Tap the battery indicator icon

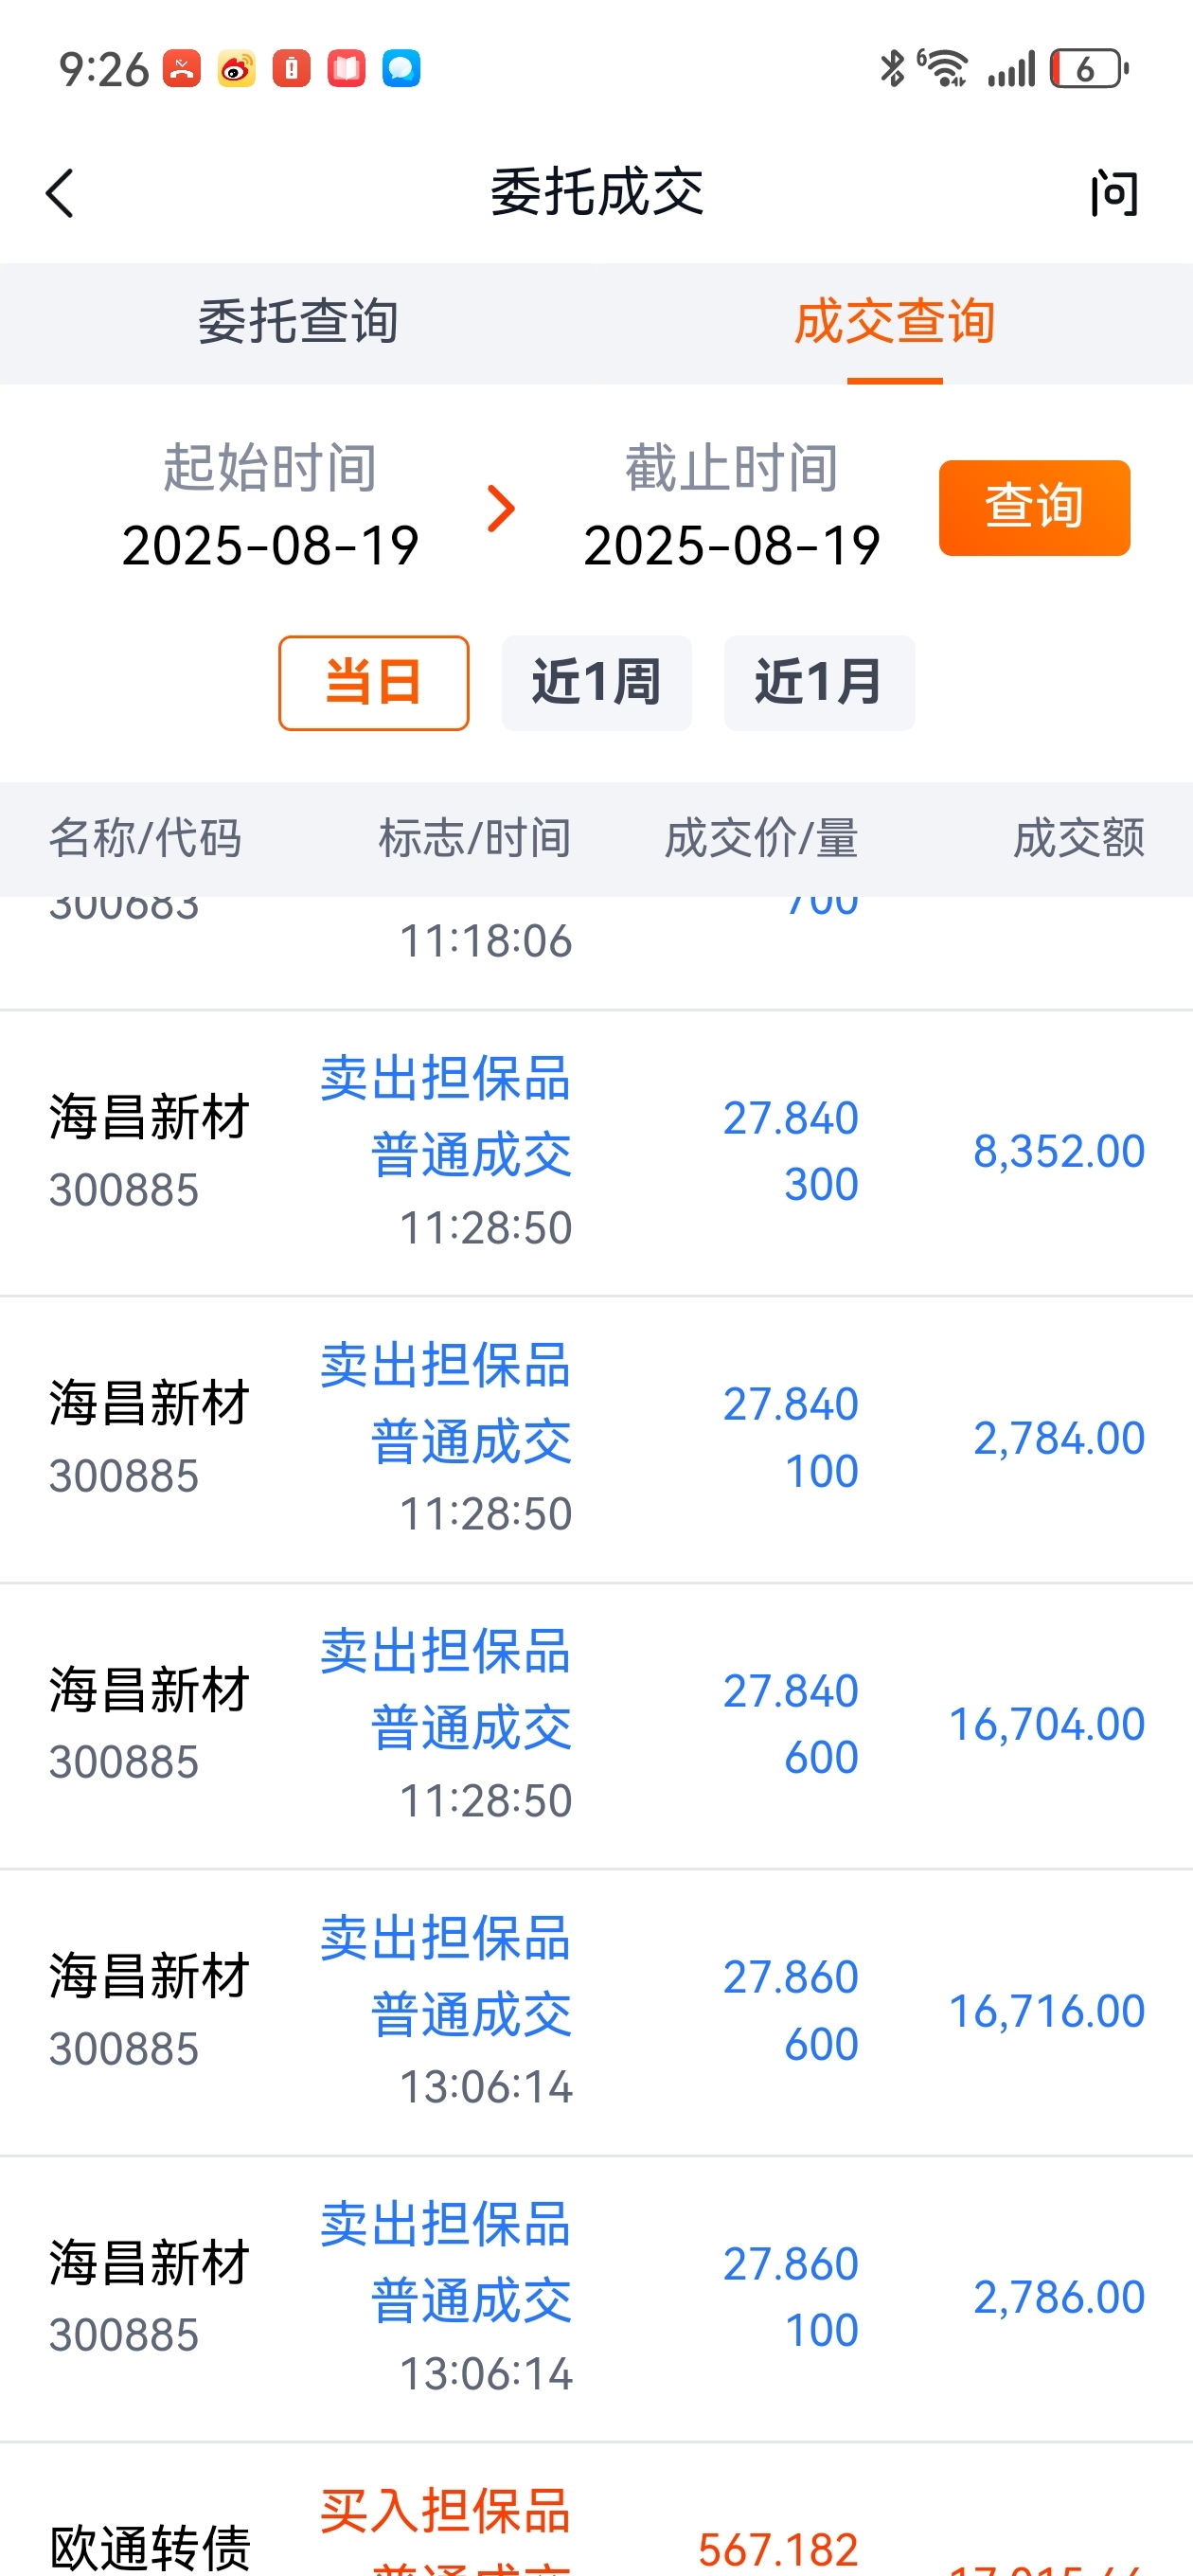(1089, 69)
